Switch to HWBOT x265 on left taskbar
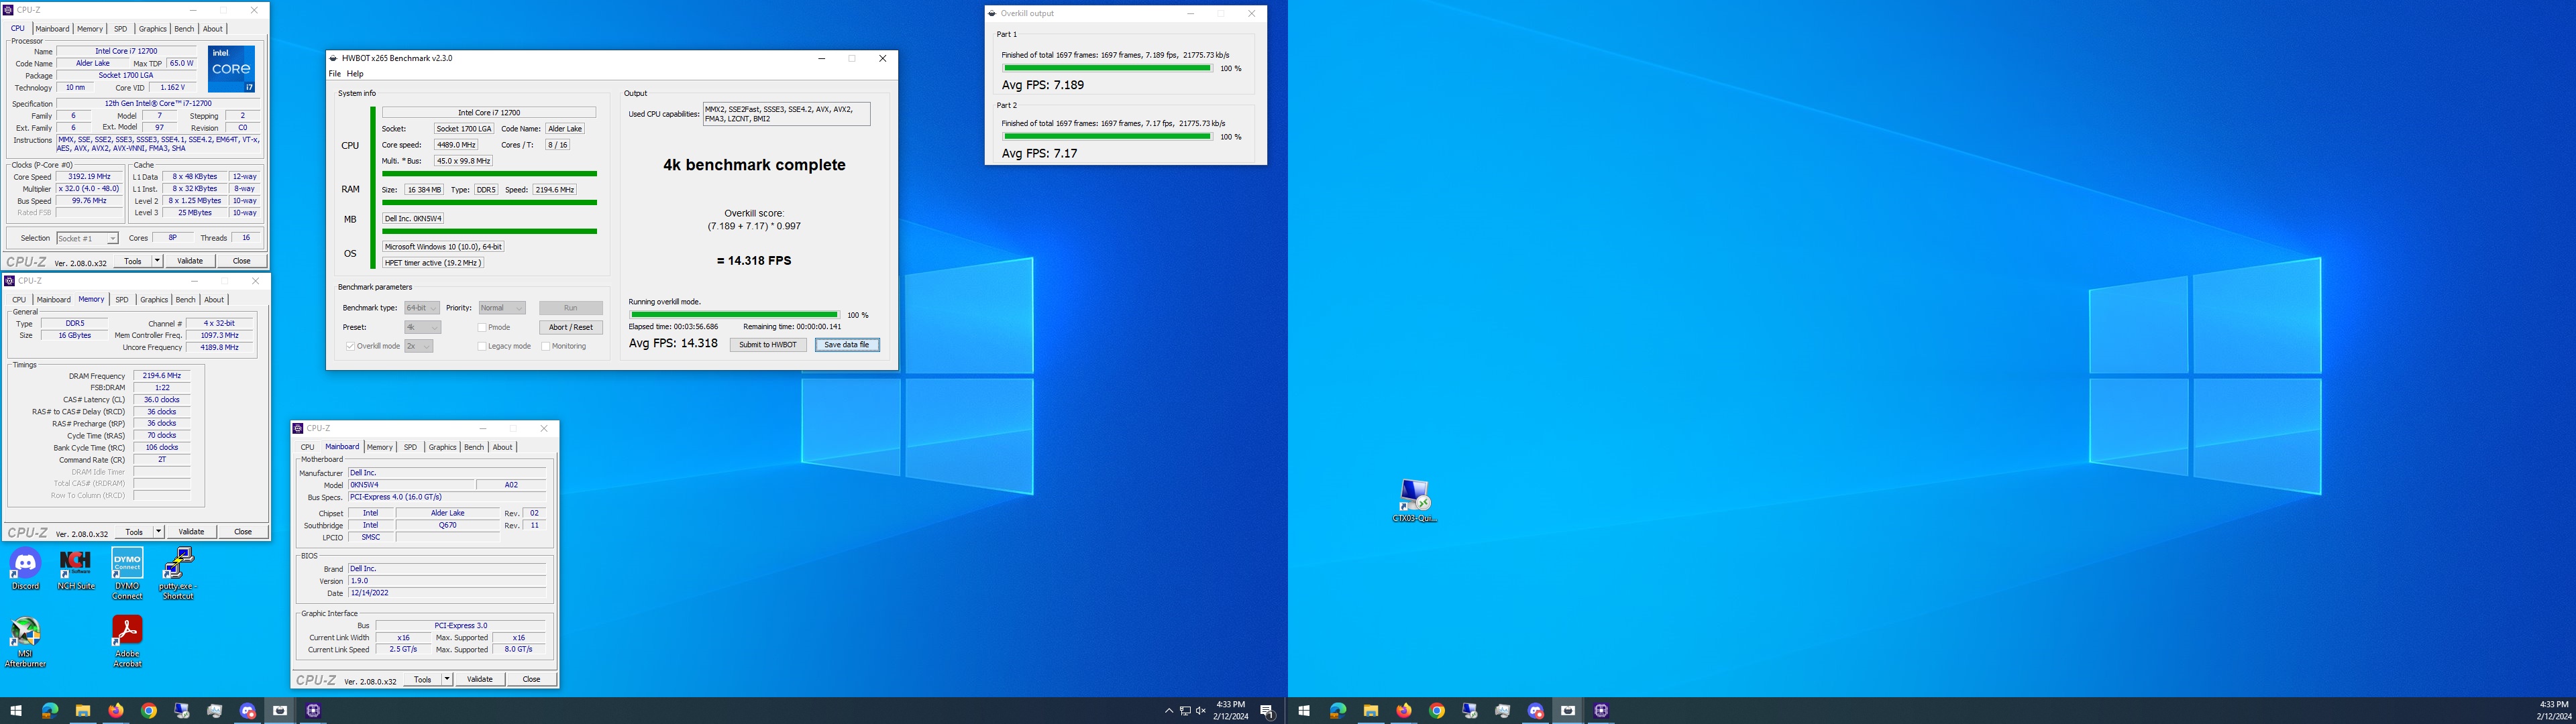This screenshot has height=724, width=2576. 280,711
